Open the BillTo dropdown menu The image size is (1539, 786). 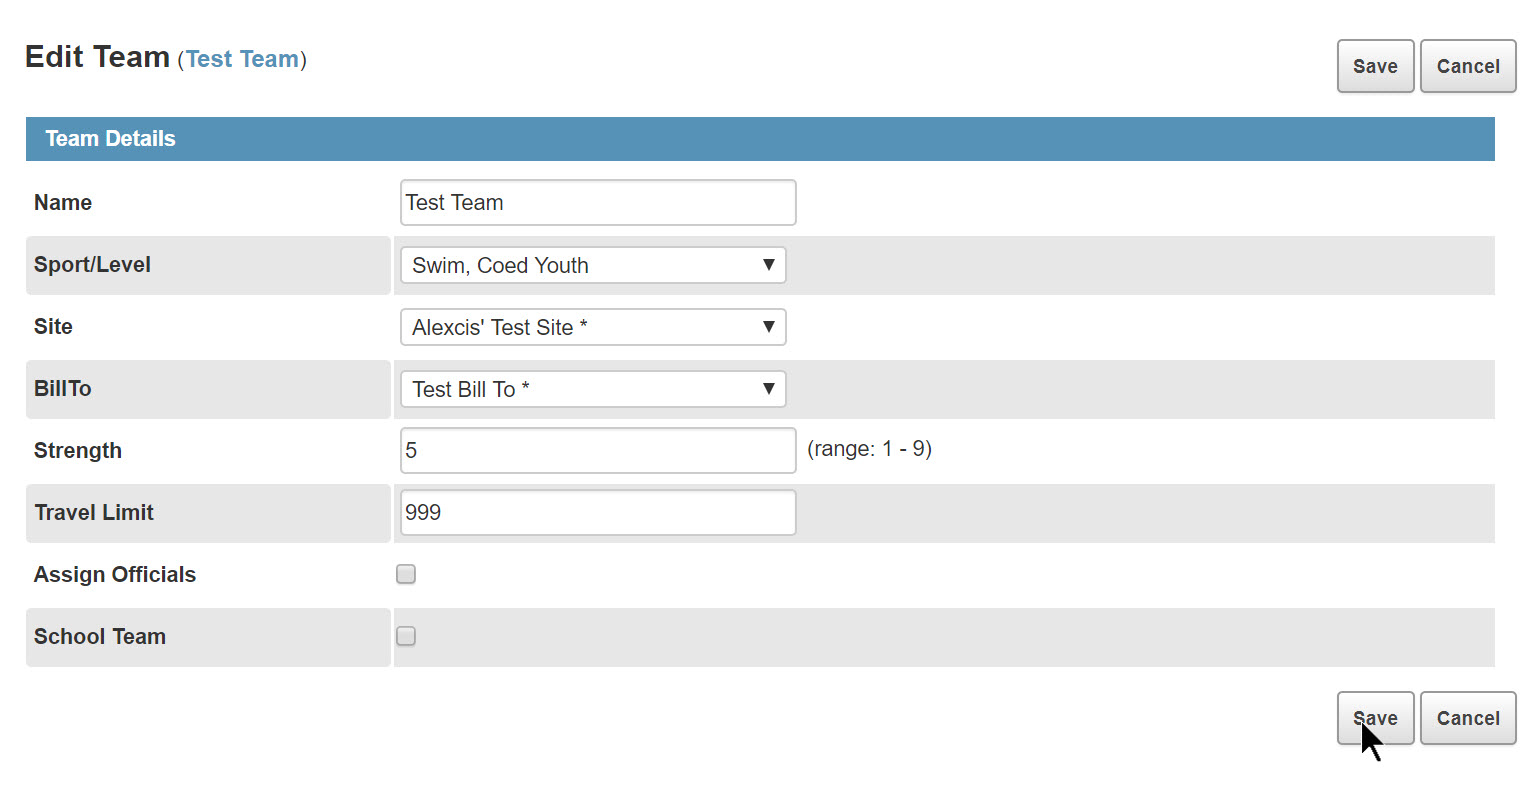[x=592, y=390]
